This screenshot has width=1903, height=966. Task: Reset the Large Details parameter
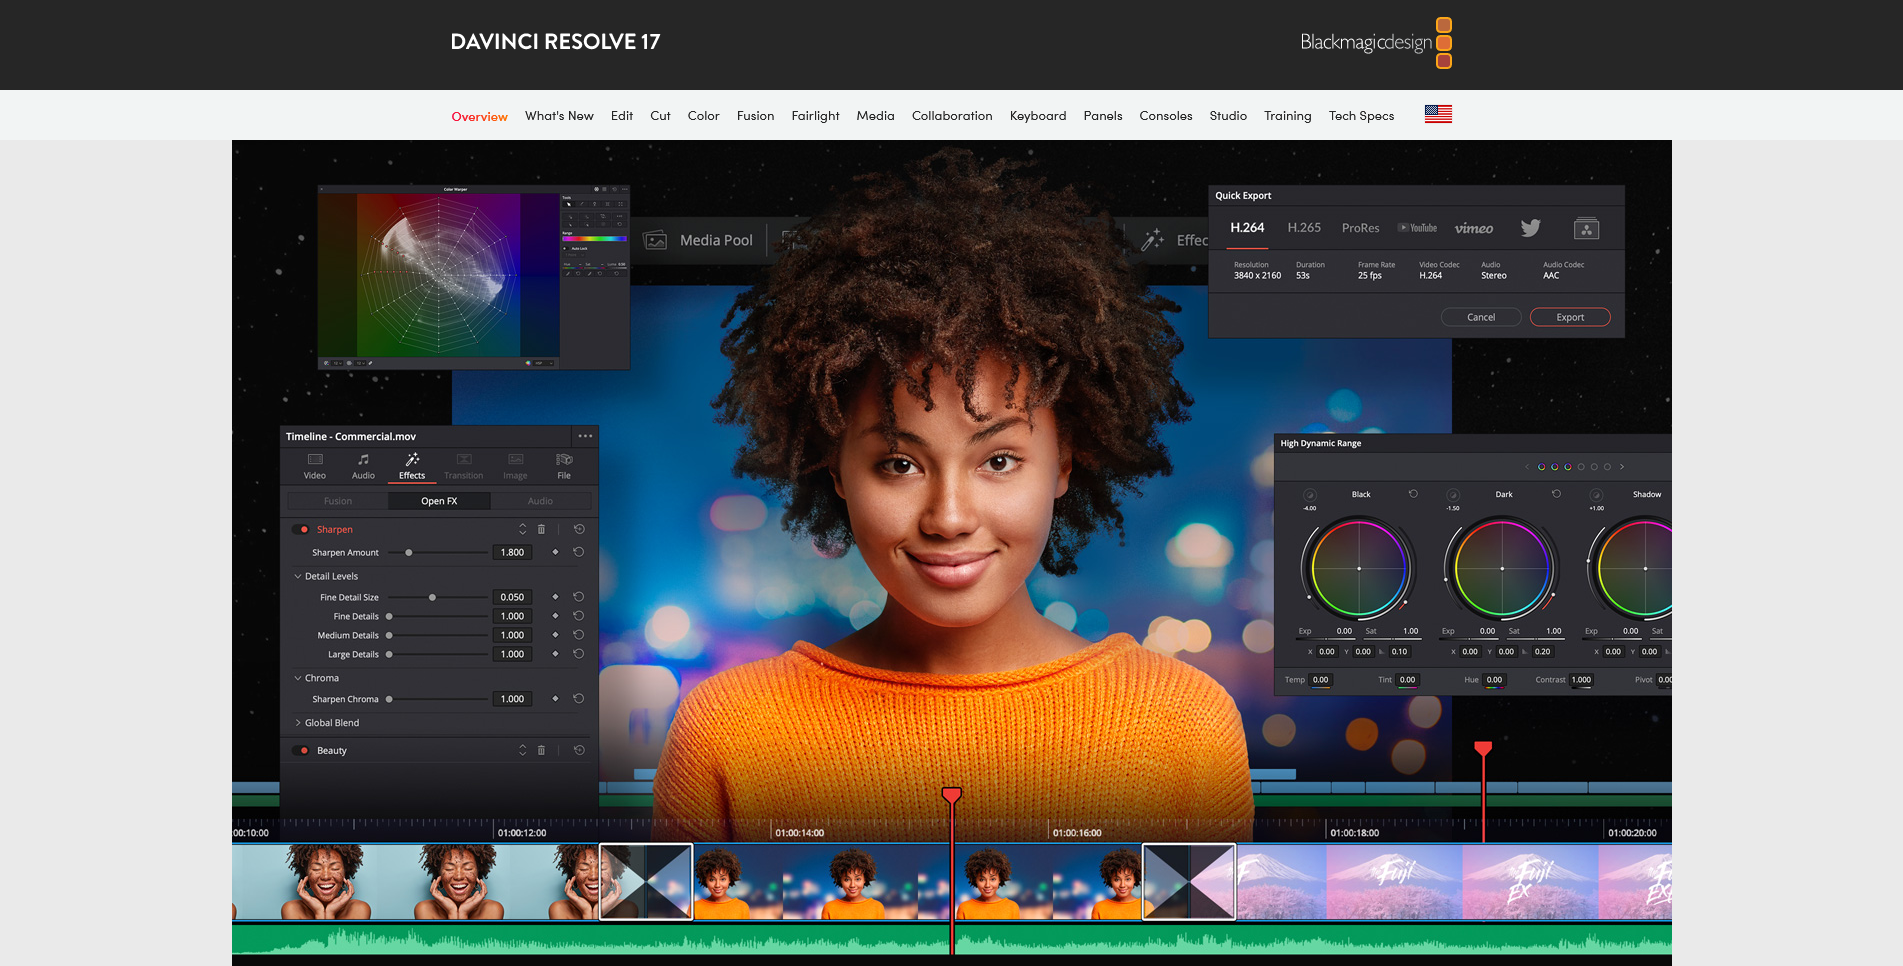pos(579,654)
